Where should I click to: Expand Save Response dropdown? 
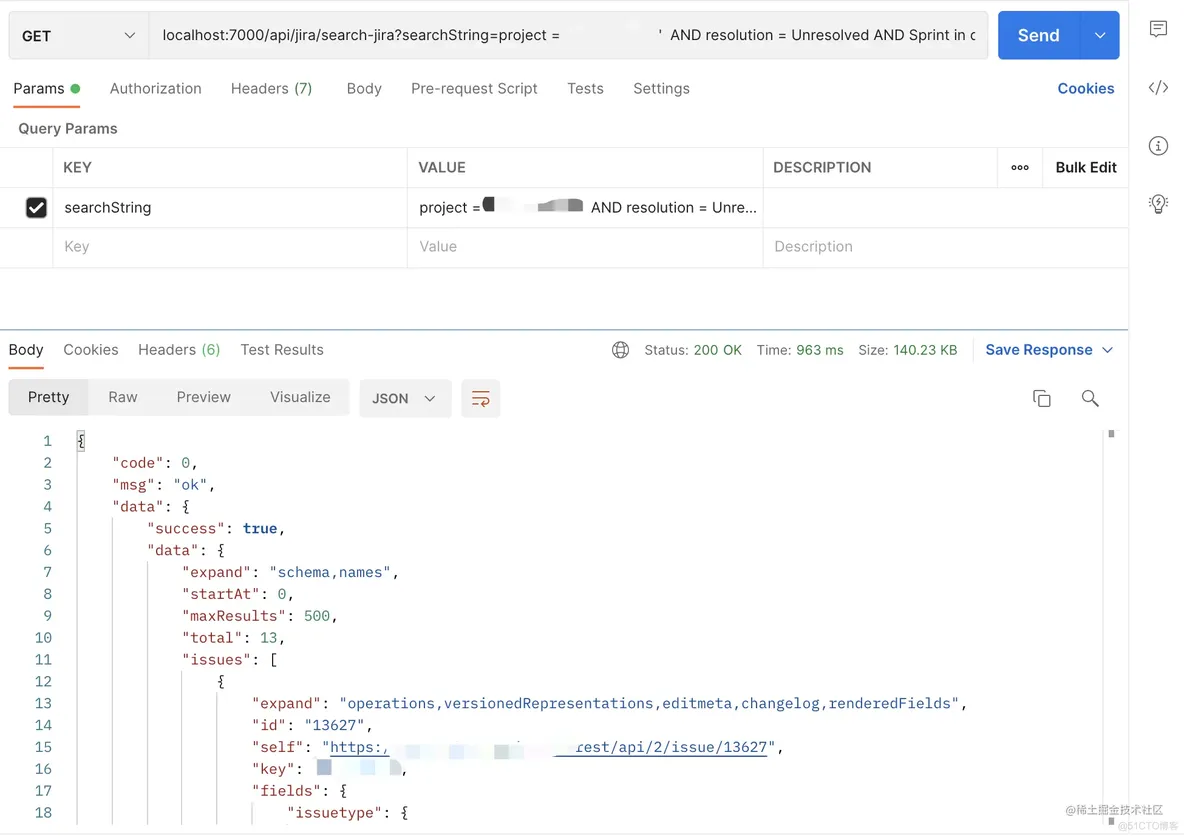[1108, 350]
